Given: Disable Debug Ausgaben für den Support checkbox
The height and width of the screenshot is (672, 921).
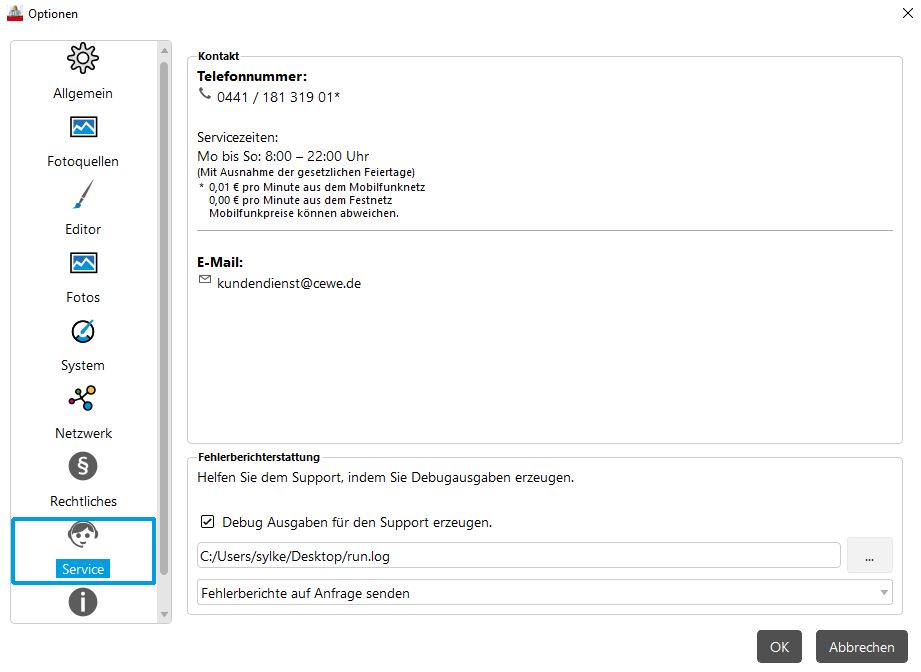Looking at the screenshot, I should click(207, 522).
